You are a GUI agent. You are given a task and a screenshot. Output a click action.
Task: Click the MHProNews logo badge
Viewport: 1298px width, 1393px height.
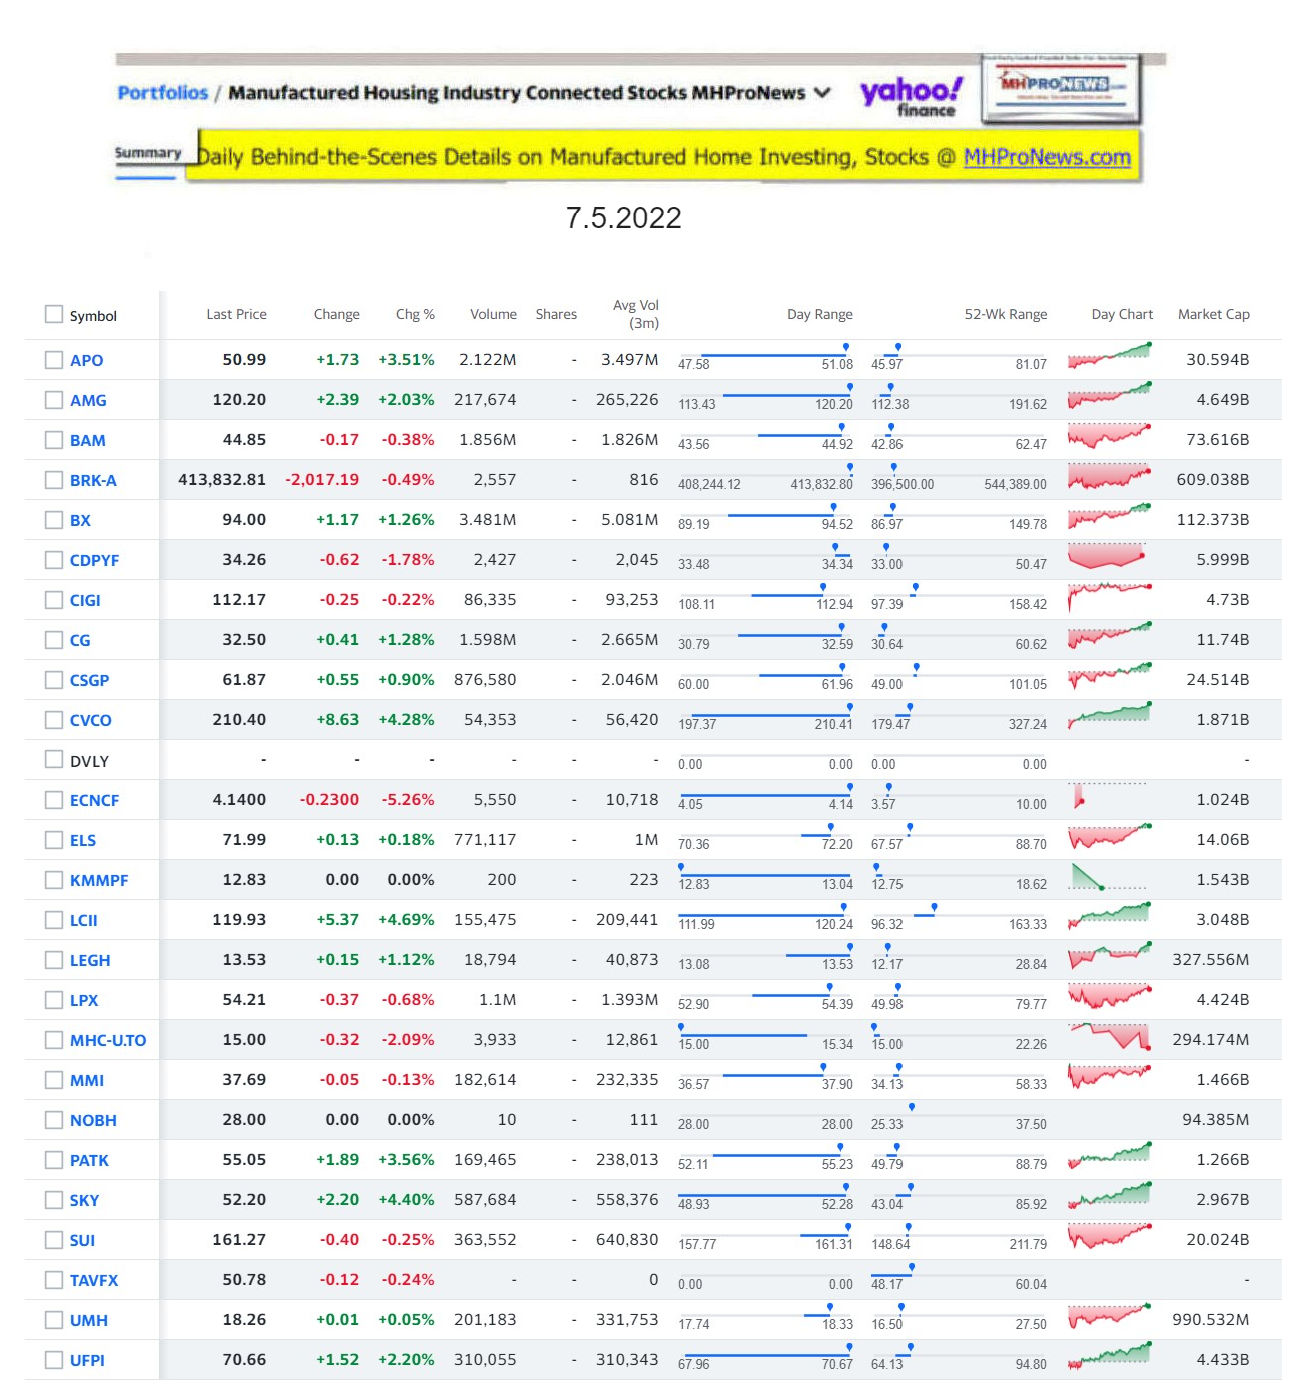pos(1062,88)
